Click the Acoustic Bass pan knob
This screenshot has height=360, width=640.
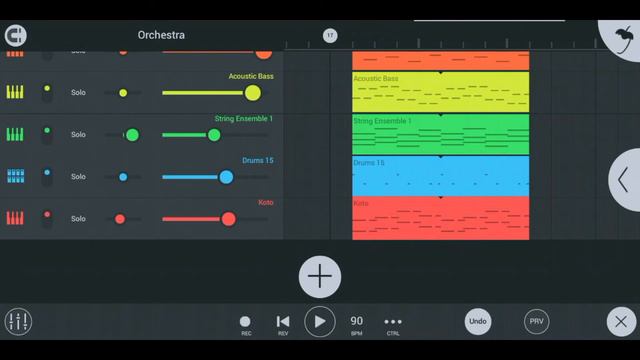pos(123,93)
